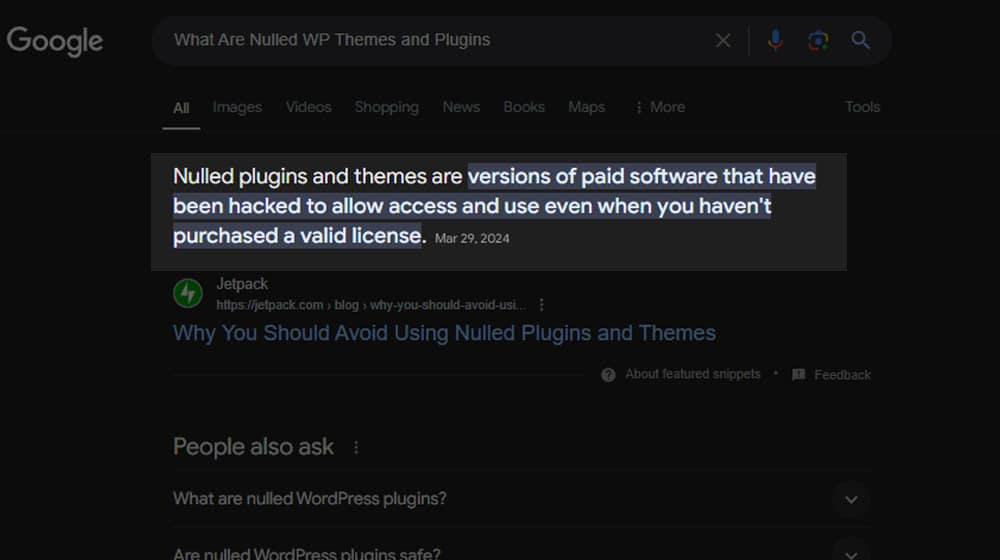Open About featured snippets link
Image resolution: width=1000 pixels, height=560 pixels.
[x=693, y=374]
